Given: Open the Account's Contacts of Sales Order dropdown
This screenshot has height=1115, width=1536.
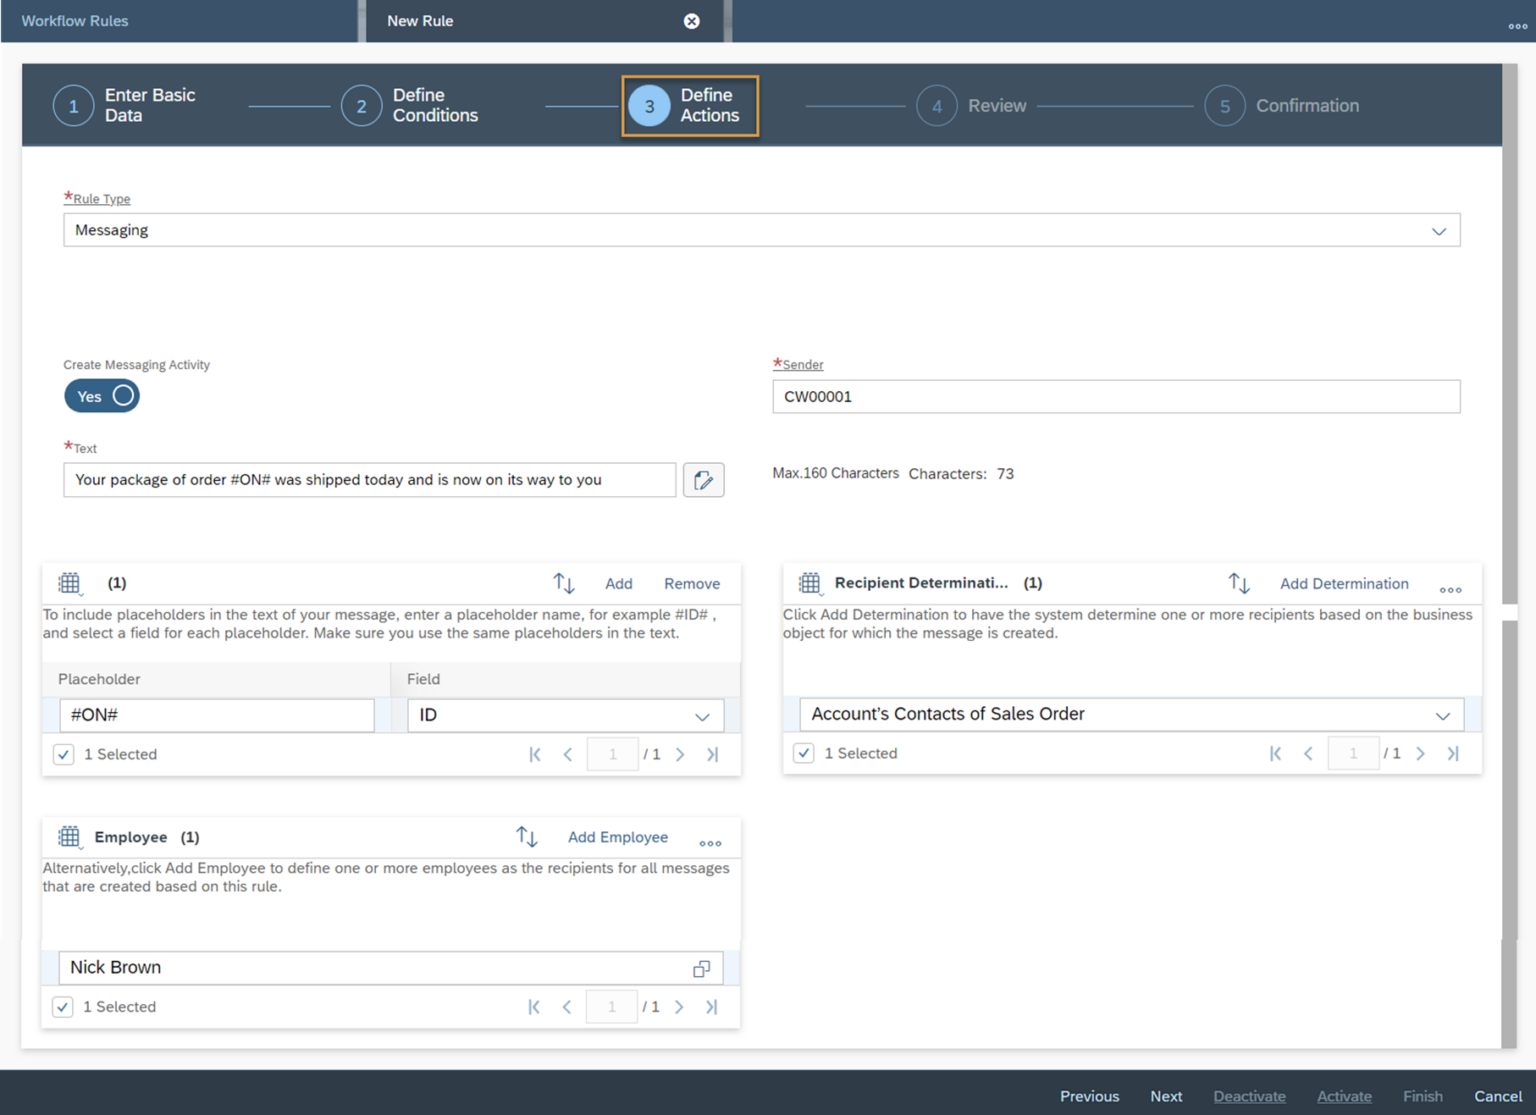Looking at the screenshot, I should (1443, 714).
